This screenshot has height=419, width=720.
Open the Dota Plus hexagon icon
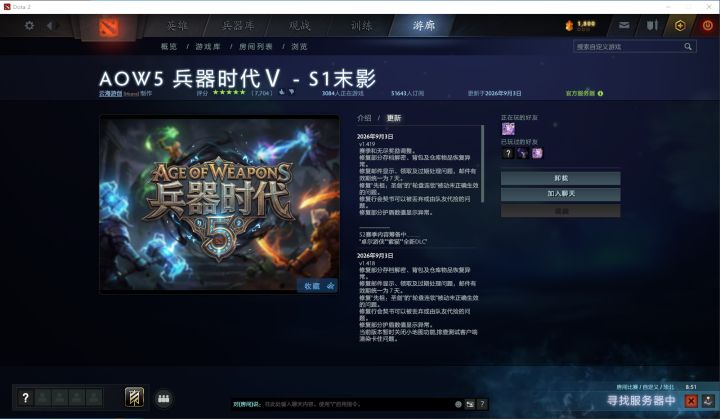click(680, 25)
